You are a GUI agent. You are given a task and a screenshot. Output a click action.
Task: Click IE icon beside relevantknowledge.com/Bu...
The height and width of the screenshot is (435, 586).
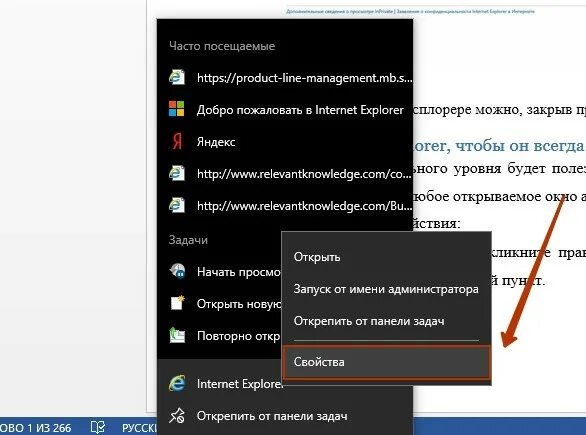(x=177, y=205)
